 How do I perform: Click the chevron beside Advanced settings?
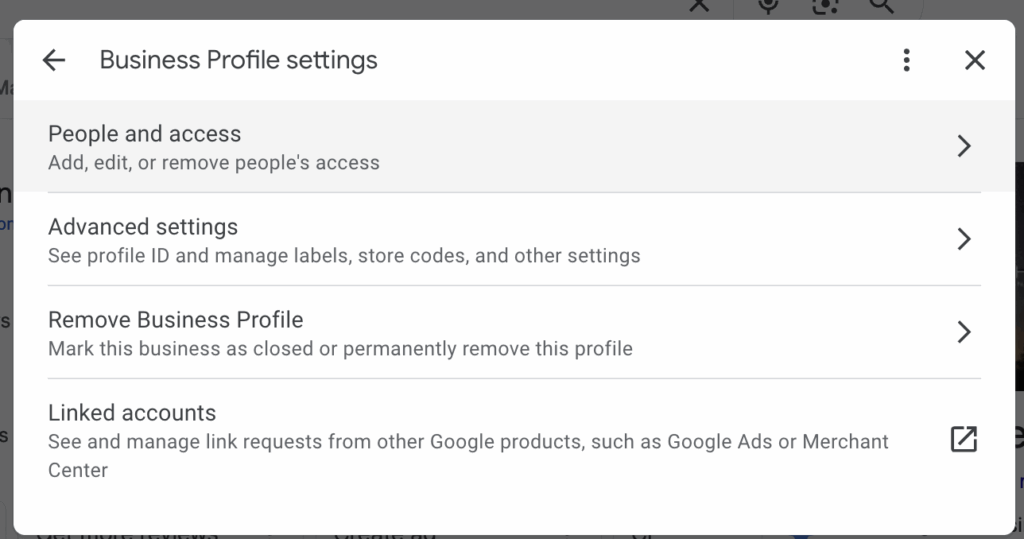964,239
